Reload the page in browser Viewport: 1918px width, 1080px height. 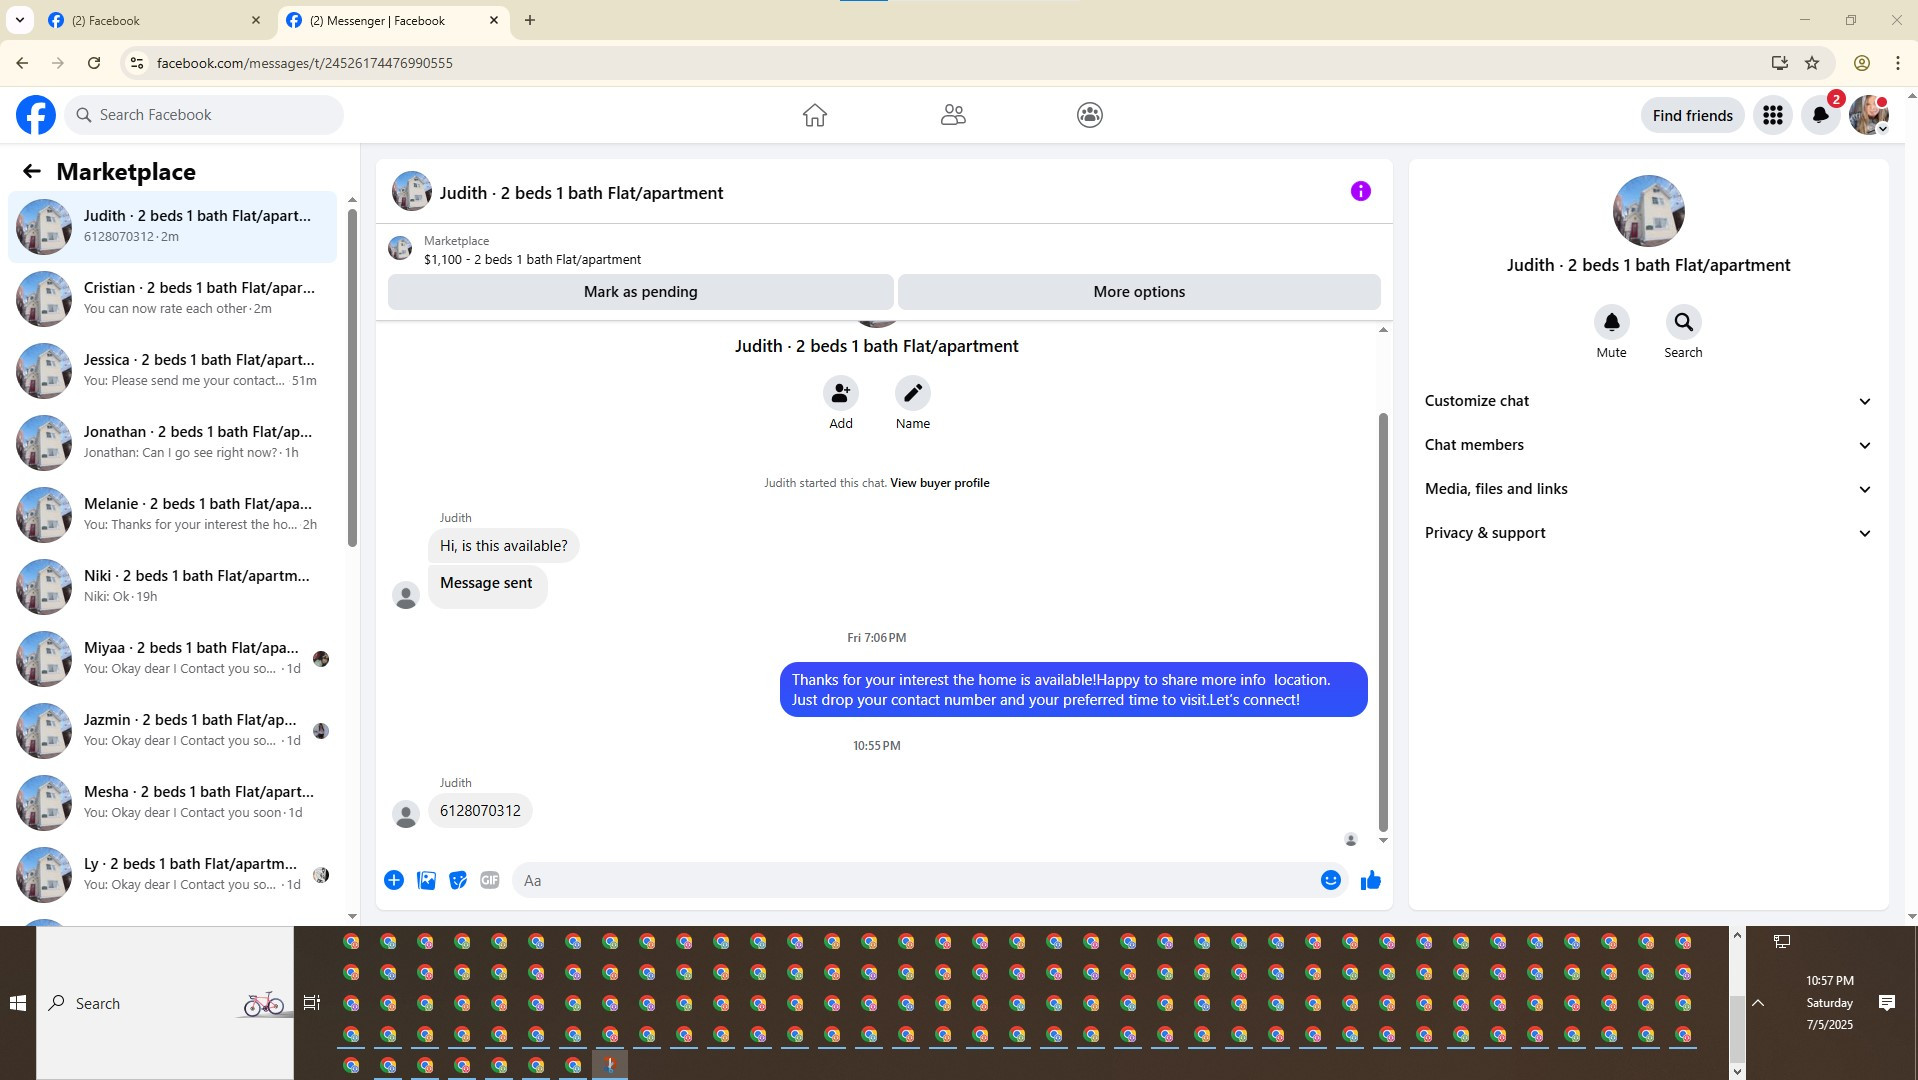point(94,63)
